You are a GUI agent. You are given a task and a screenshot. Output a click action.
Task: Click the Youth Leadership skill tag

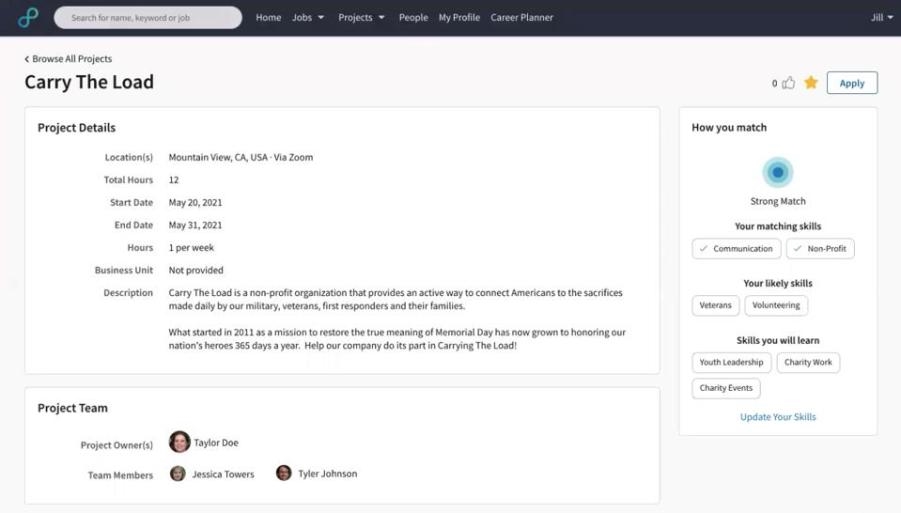[731, 362]
